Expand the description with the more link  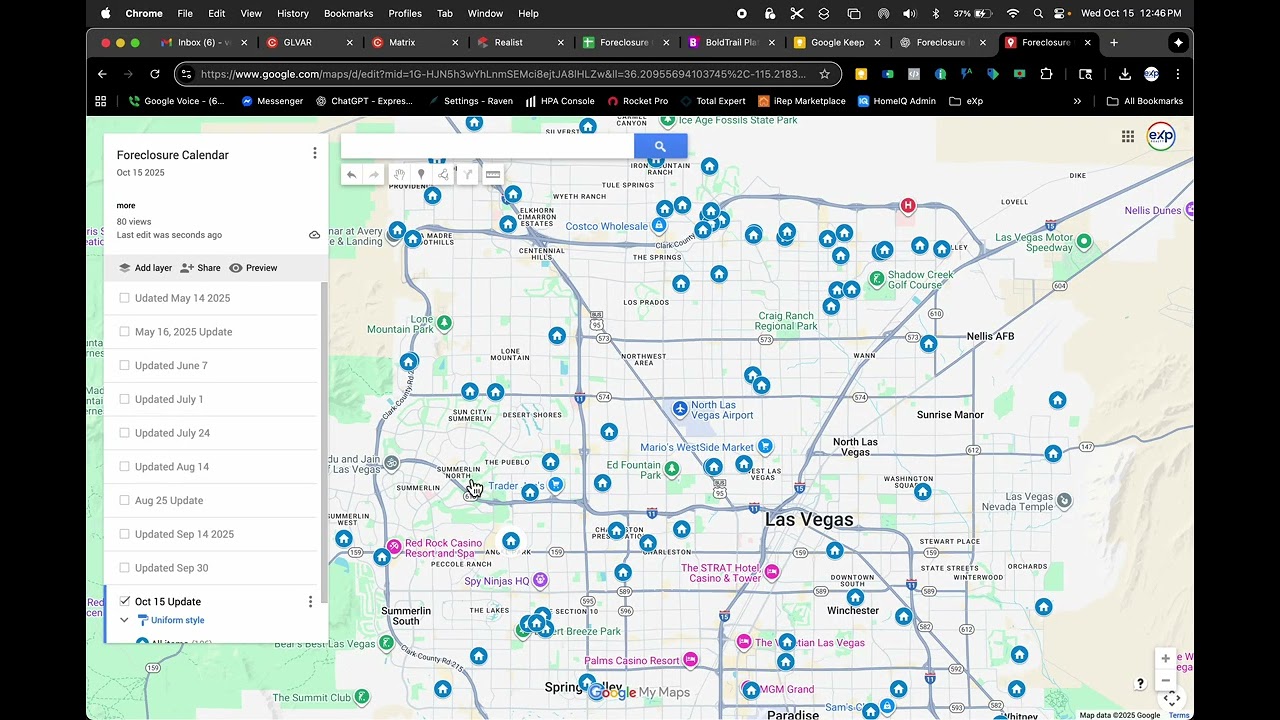tap(126, 206)
